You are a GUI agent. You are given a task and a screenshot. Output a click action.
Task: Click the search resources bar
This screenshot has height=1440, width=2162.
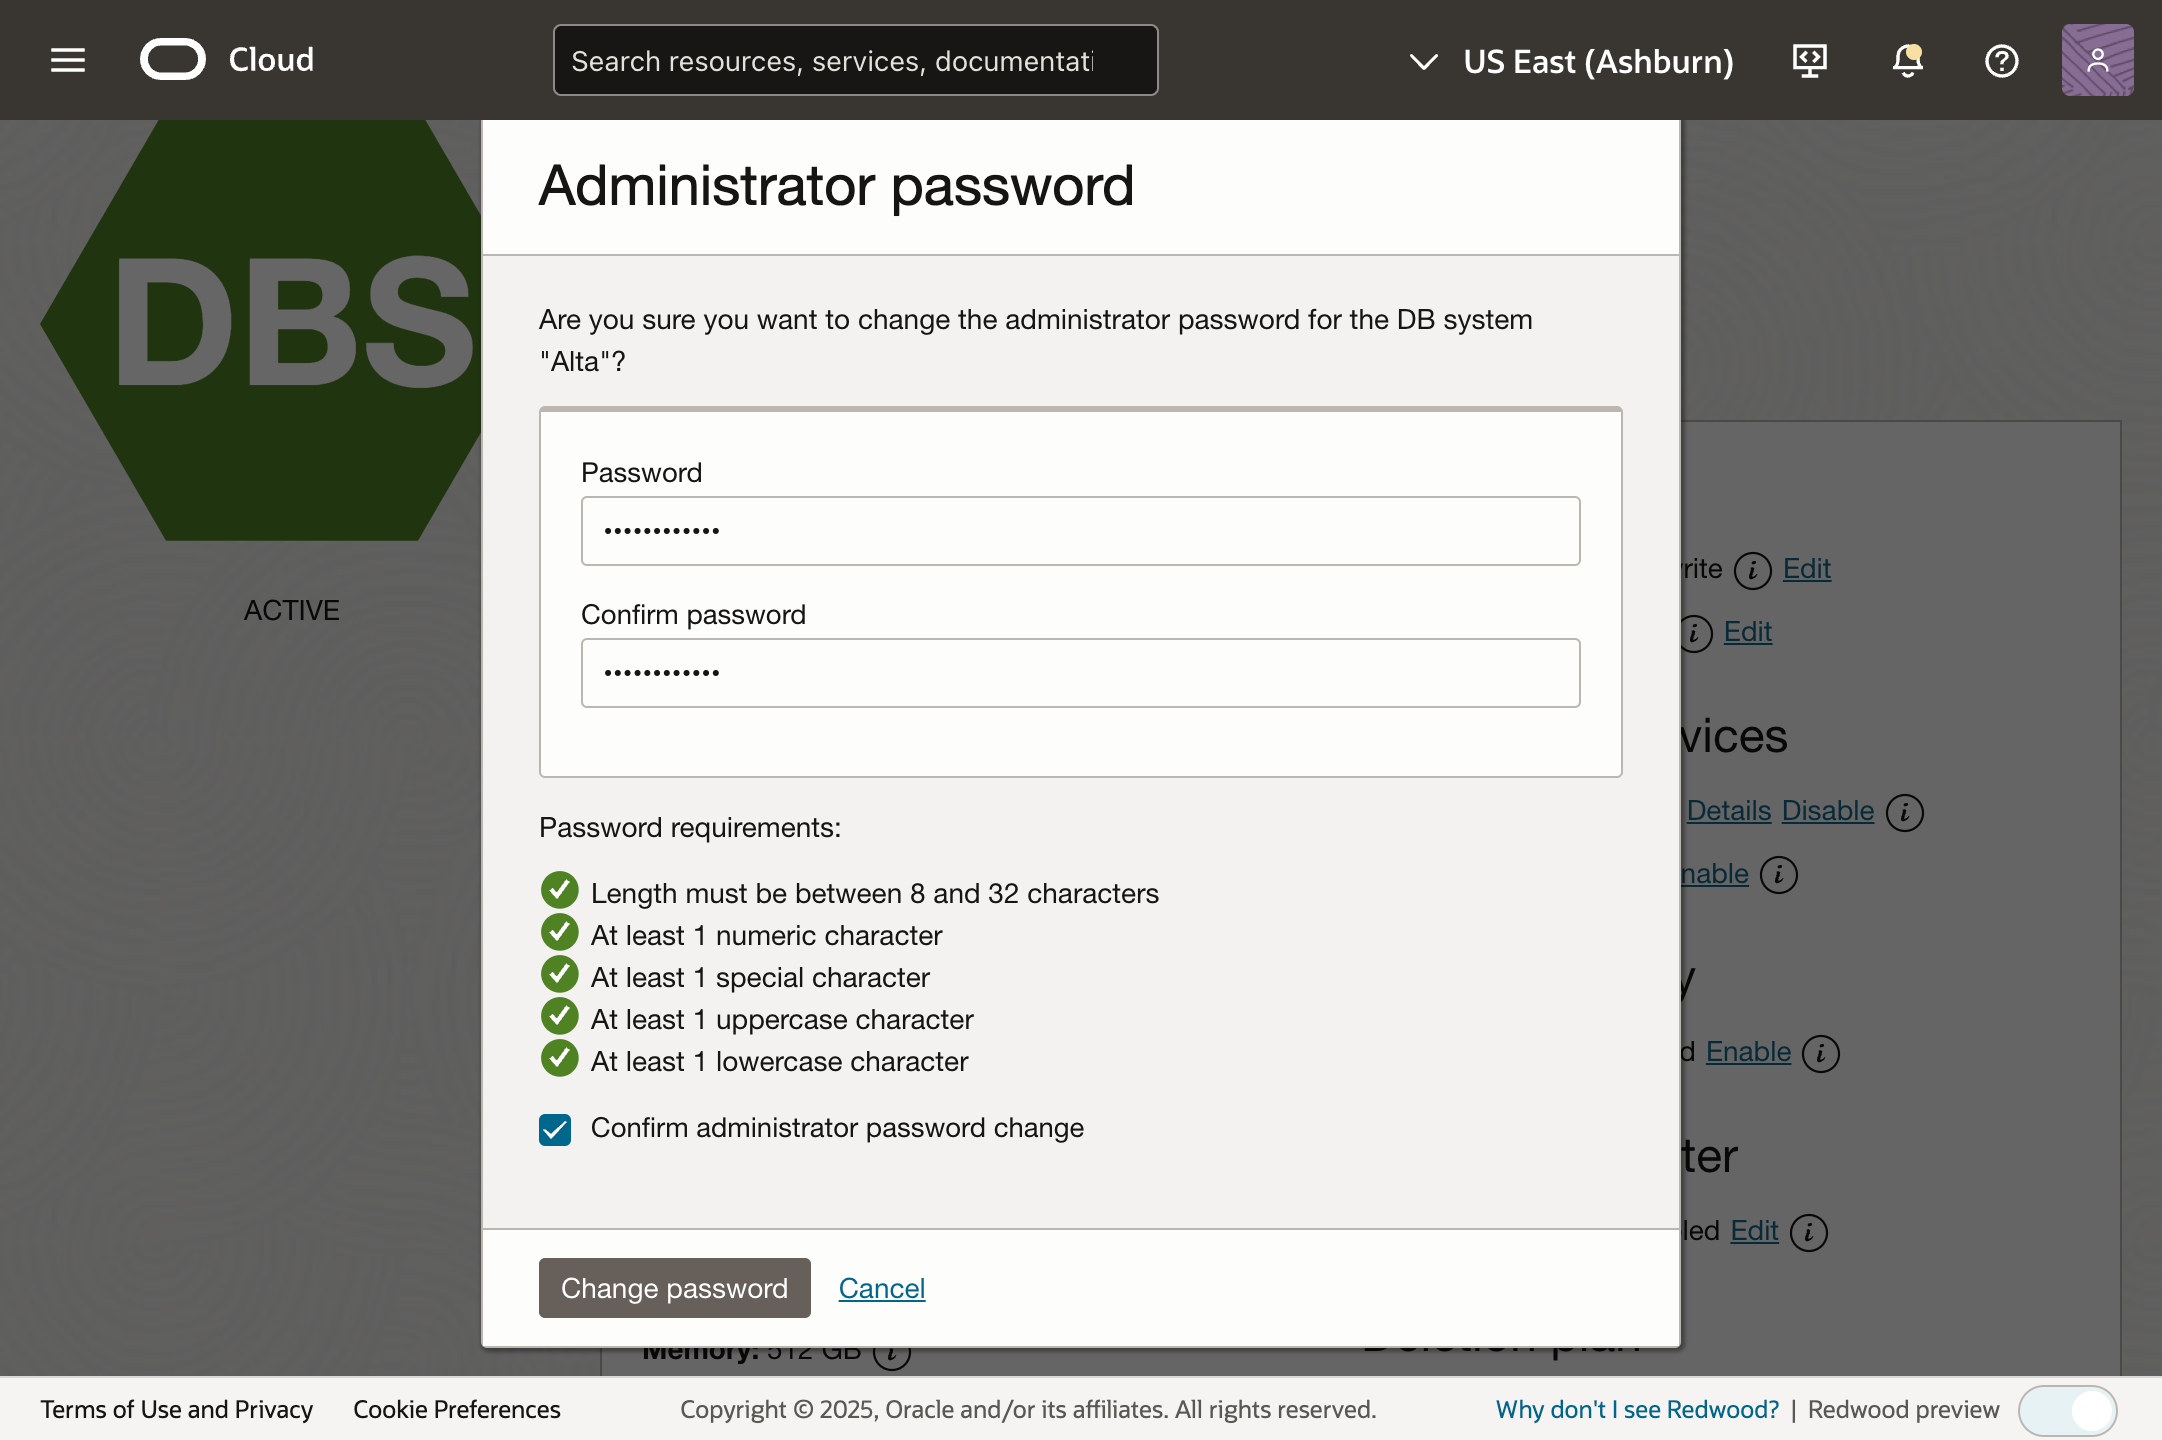point(855,60)
